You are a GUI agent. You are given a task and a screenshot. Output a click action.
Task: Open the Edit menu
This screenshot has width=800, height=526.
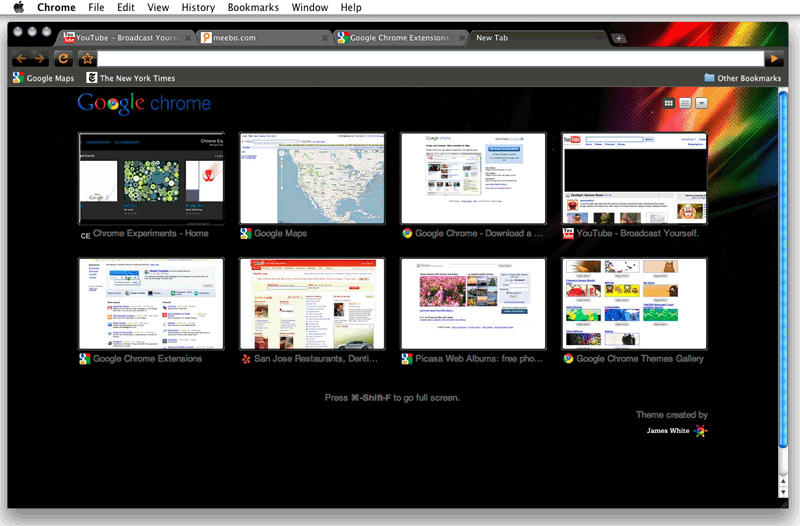[x=126, y=7]
